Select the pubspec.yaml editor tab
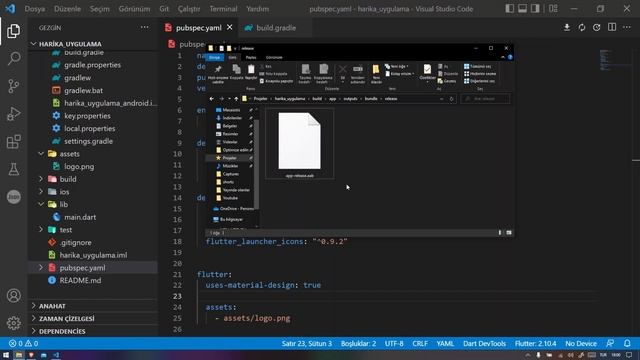This screenshot has height=360, width=640. (x=198, y=28)
